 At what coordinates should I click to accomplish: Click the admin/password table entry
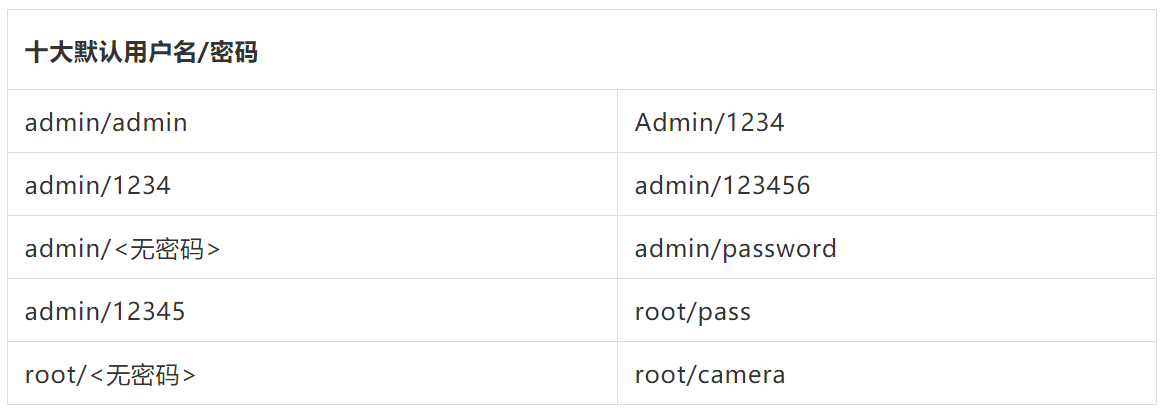point(735,249)
